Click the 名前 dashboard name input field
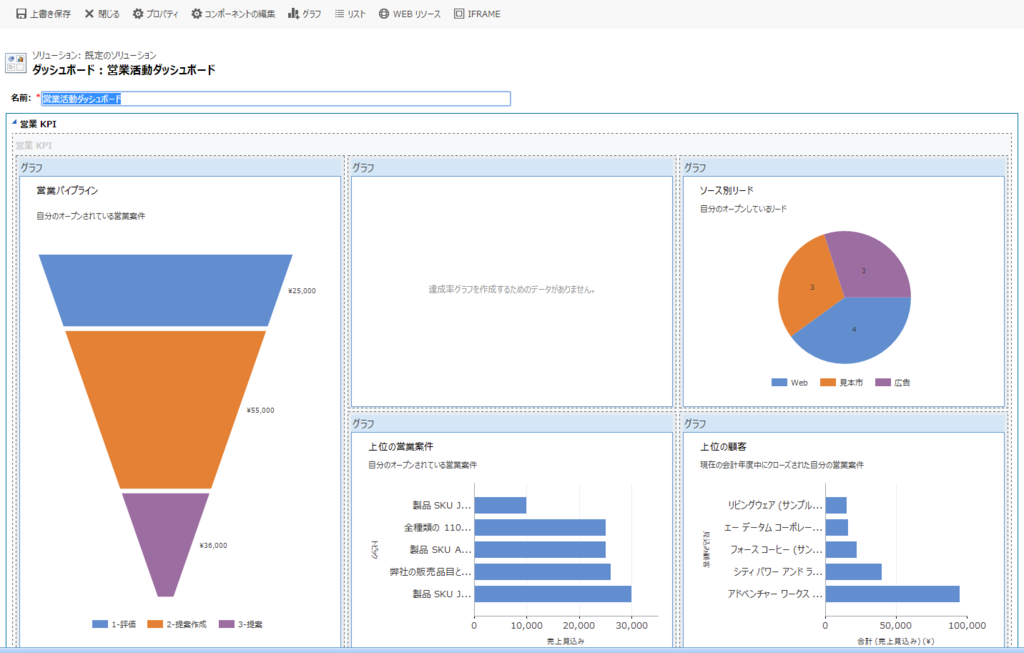 click(x=276, y=99)
